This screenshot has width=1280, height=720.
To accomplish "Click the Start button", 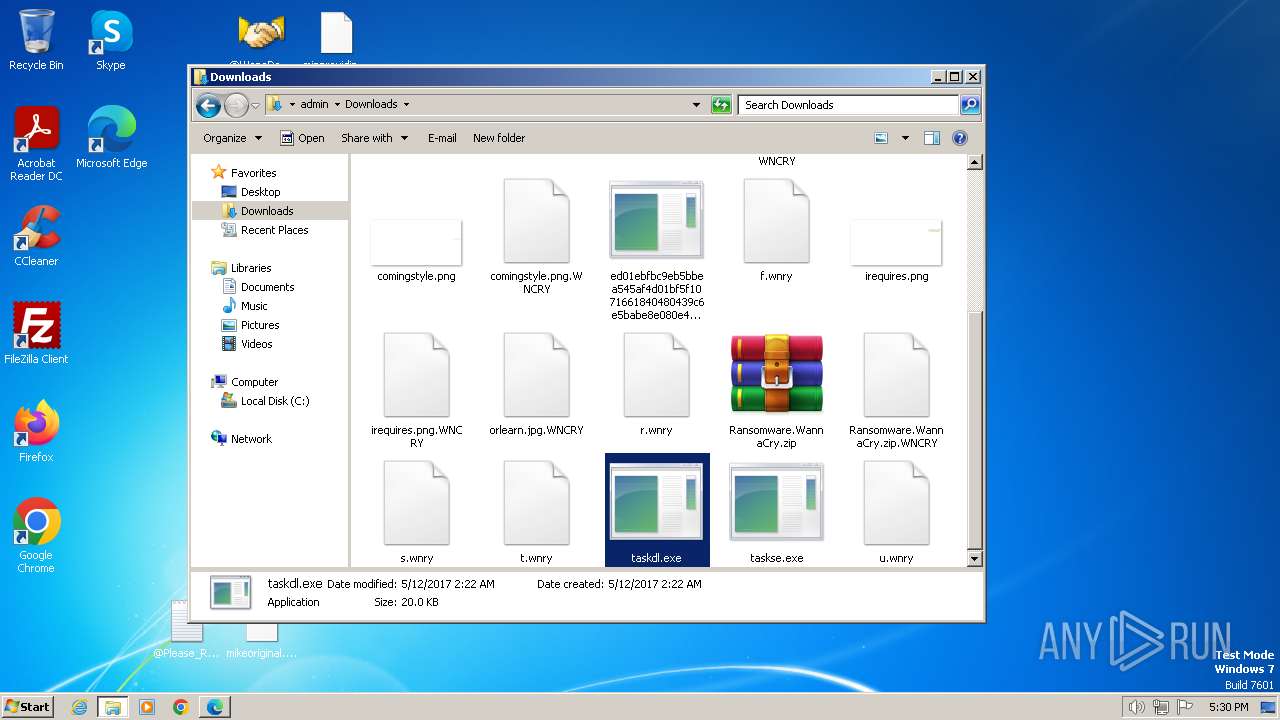I will pyautogui.click(x=27, y=706).
